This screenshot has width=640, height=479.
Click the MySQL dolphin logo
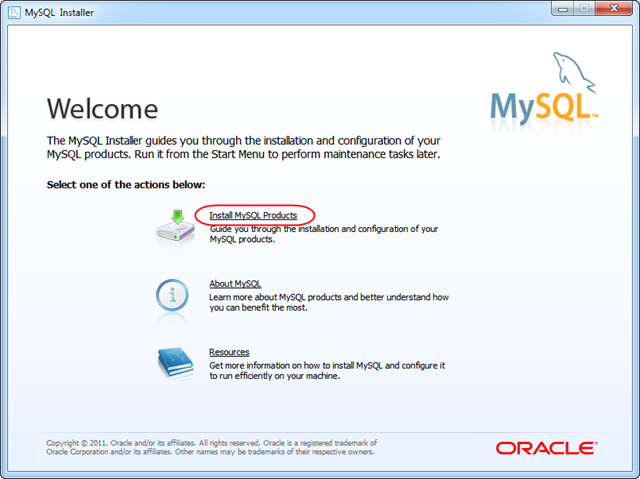[x=544, y=87]
